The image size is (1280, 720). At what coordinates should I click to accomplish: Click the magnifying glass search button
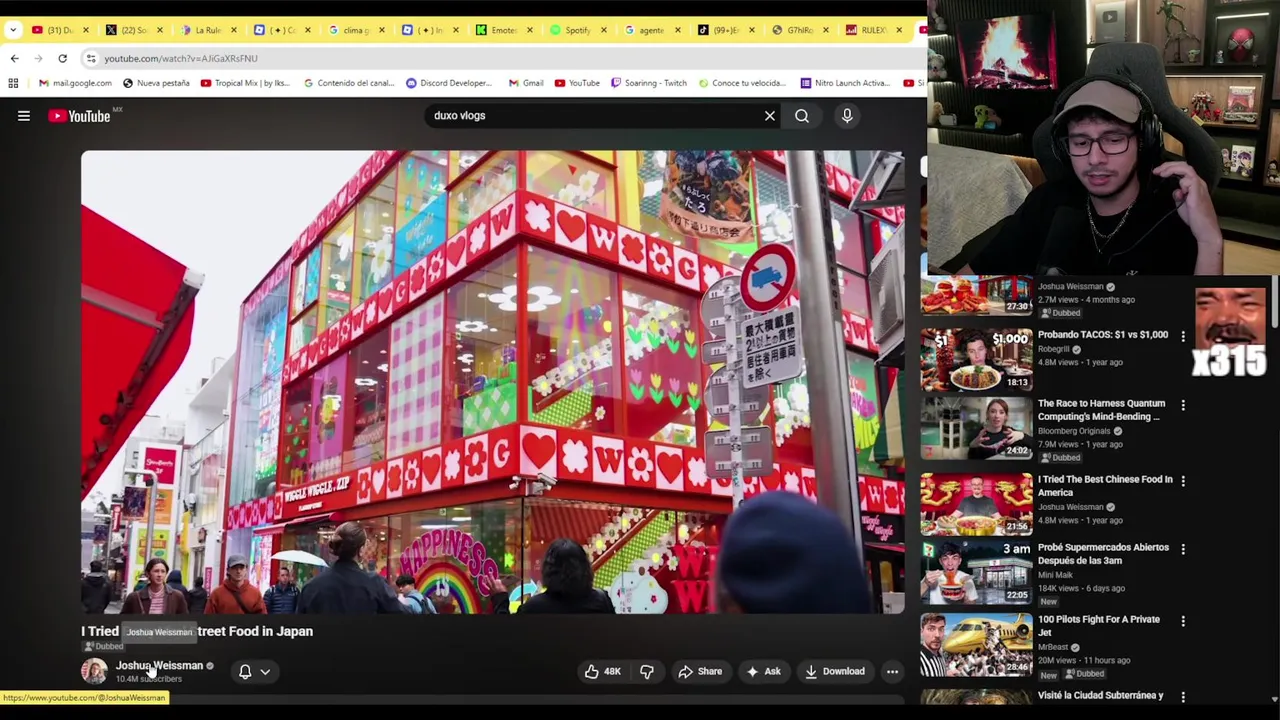[x=802, y=116]
